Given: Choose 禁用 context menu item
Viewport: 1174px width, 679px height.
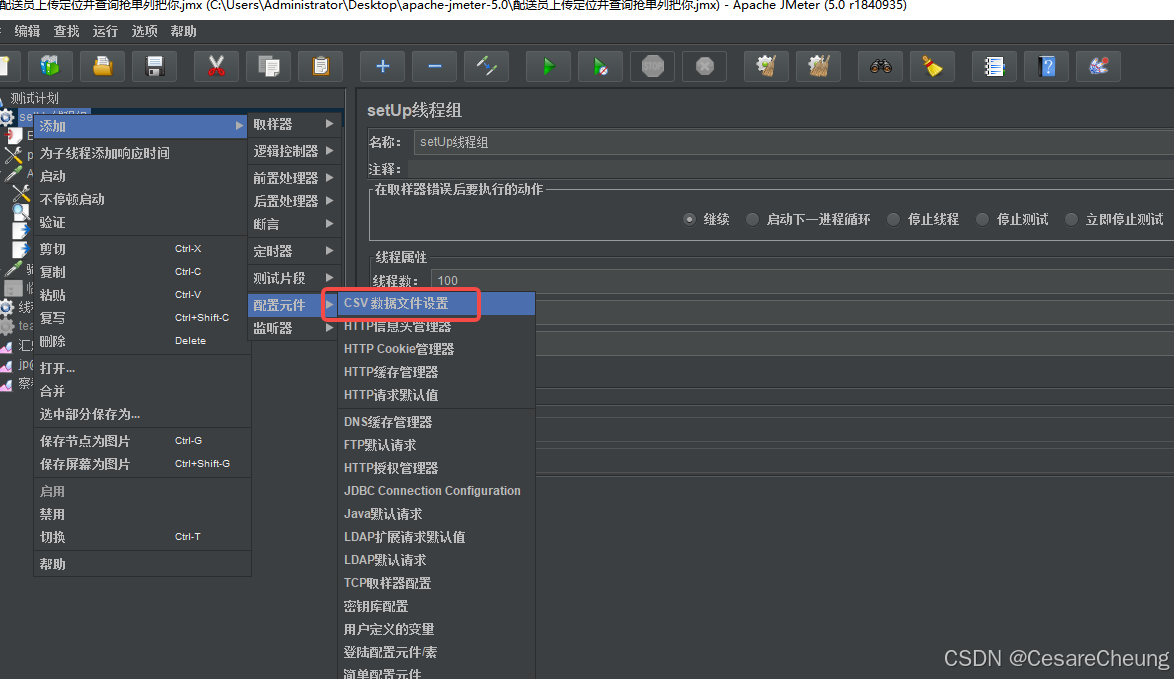Looking at the screenshot, I should click(142, 514).
